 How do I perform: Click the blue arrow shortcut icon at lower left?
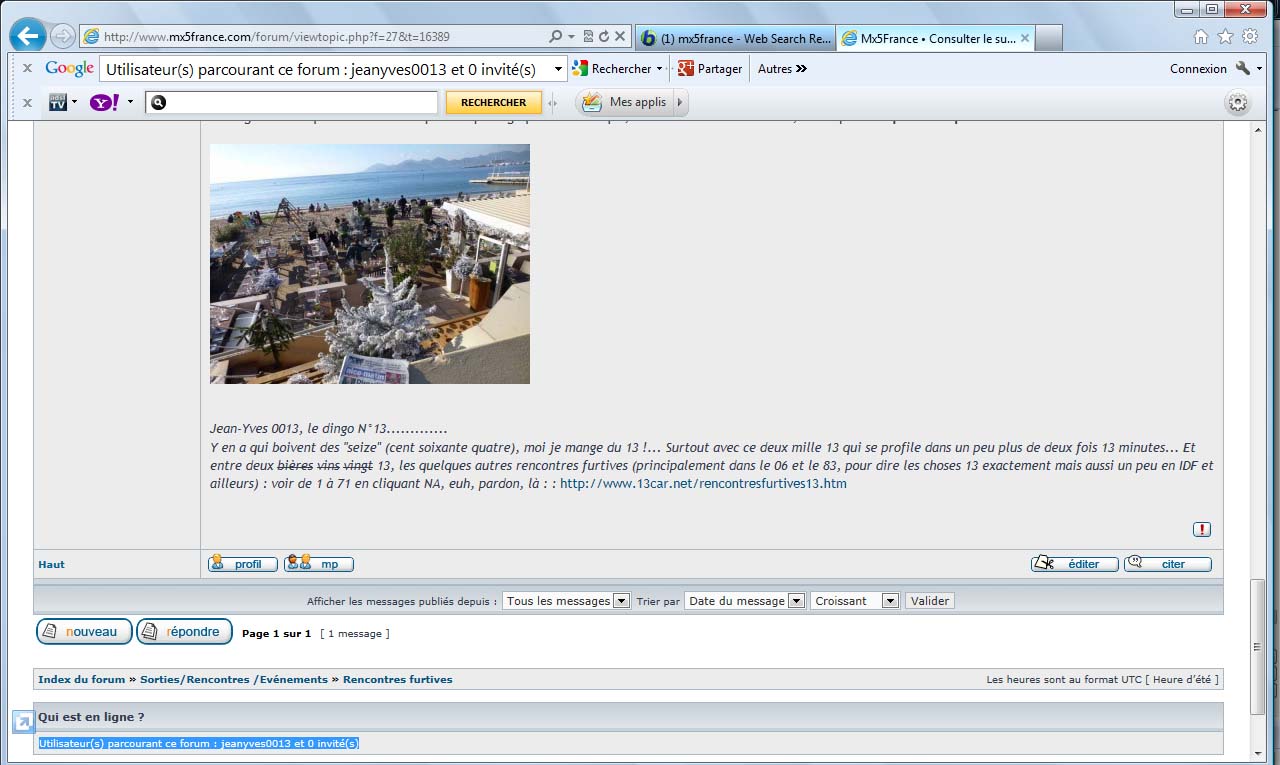tap(23, 721)
